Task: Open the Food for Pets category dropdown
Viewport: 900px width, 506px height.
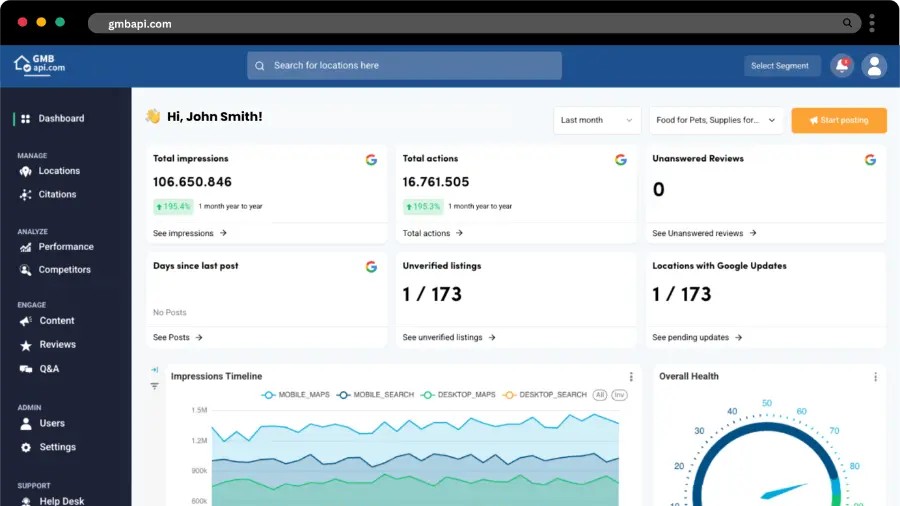Action: pyautogui.click(x=716, y=120)
